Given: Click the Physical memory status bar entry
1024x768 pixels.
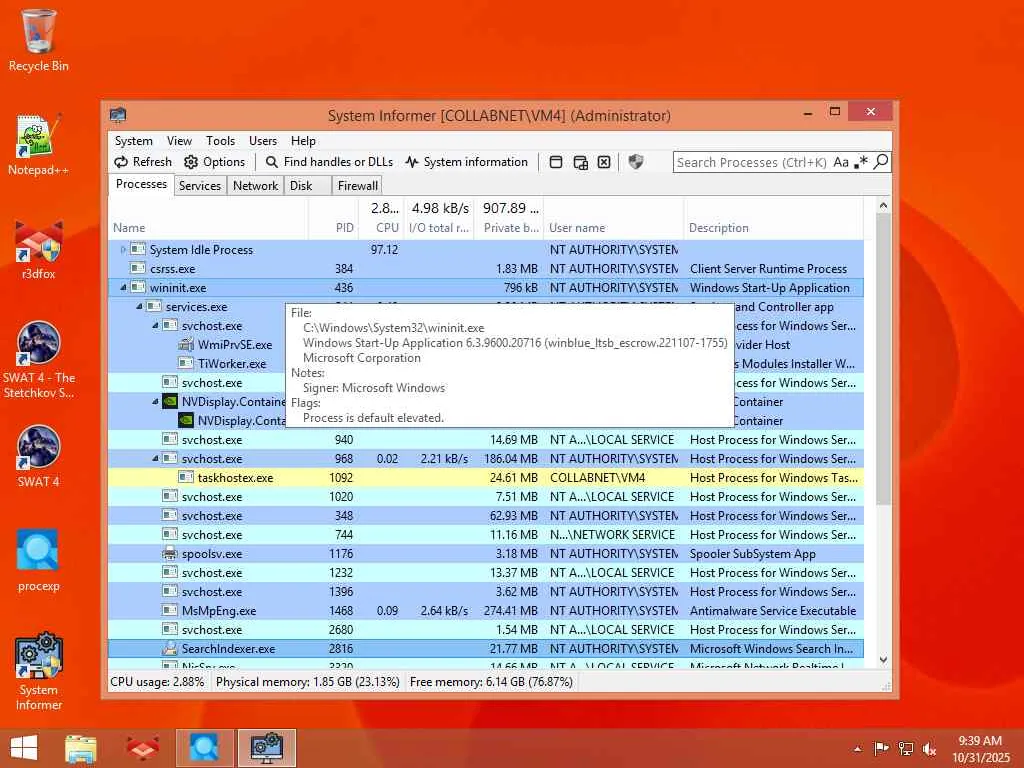Looking at the screenshot, I should point(308,682).
